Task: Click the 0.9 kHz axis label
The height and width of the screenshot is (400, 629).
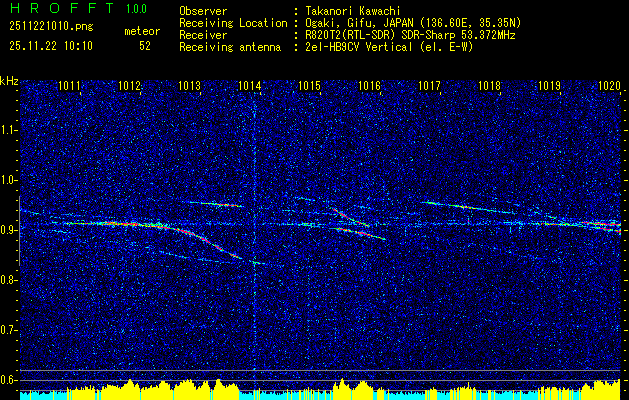Action: (8, 230)
